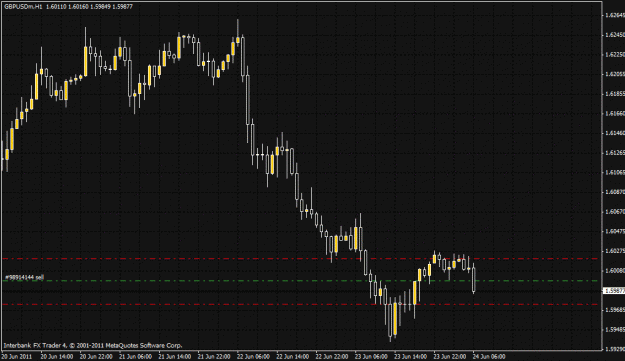The image size is (625, 361).
Task: Click the 1.6047 price scale label
Action: point(615,231)
